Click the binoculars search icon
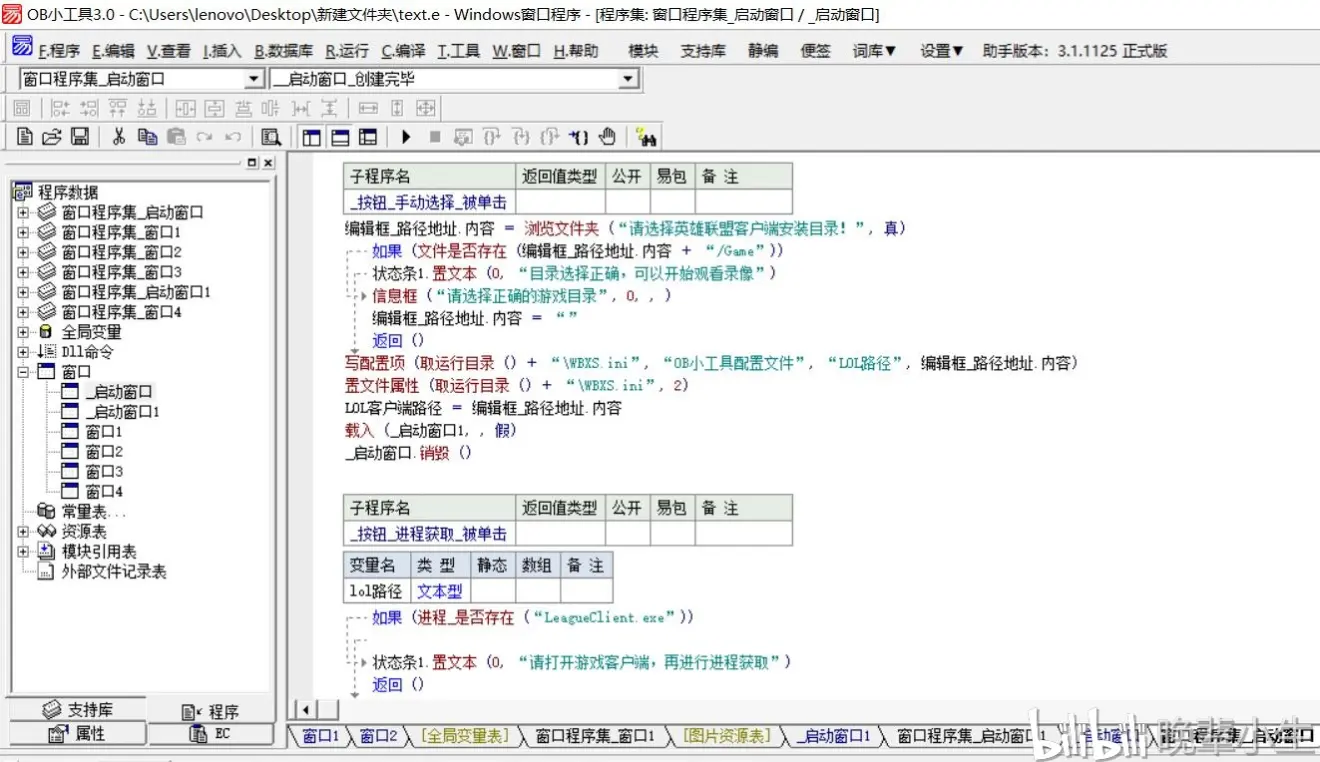This screenshot has width=1320, height=762. [645, 137]
